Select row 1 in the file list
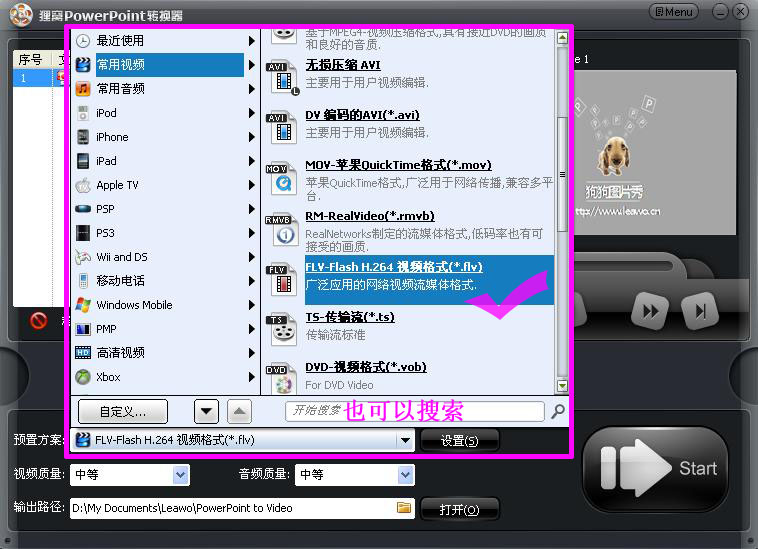 pos(39,78)
